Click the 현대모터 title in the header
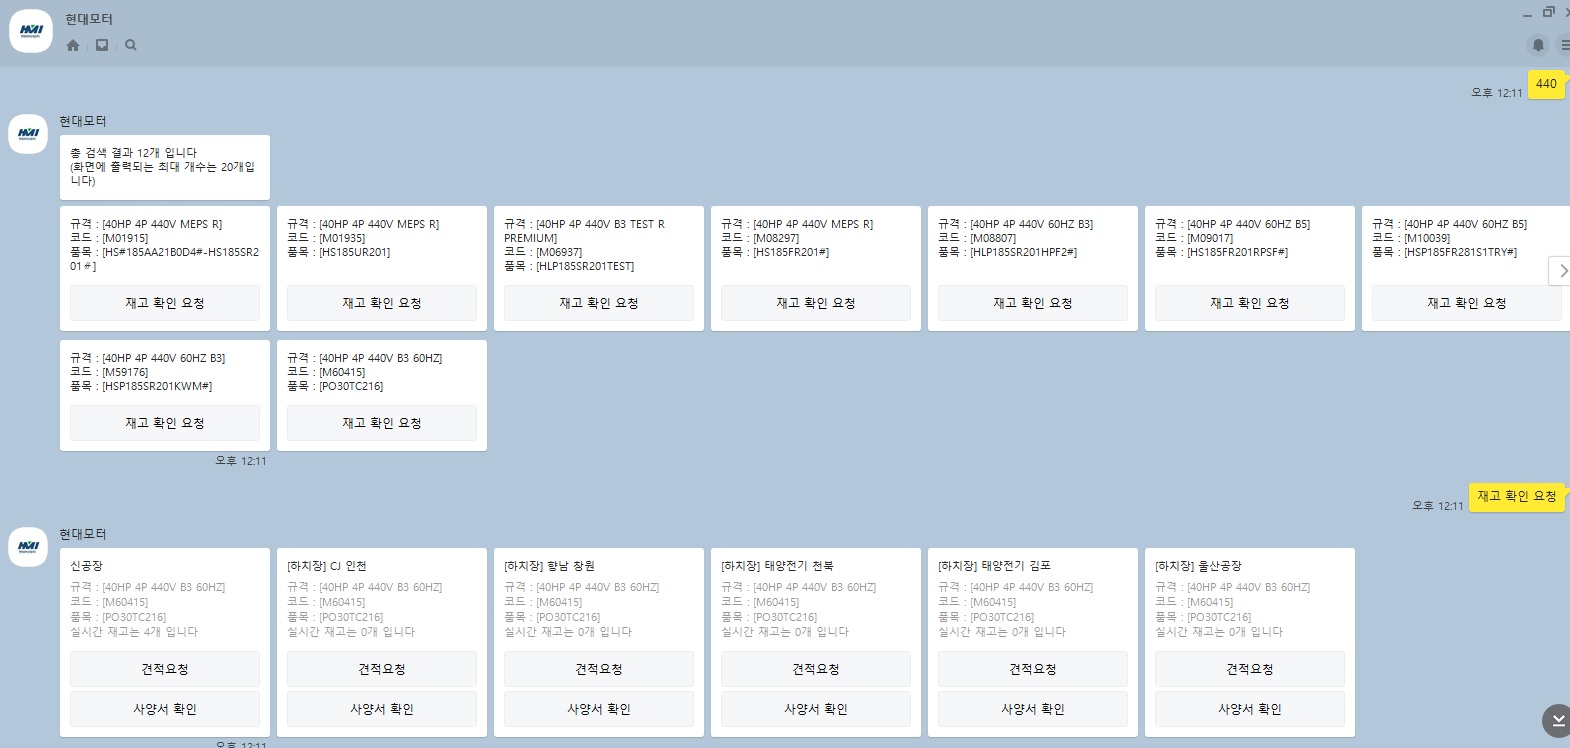1570x748 pixels. pyautogui.click(x=89, y=19)
